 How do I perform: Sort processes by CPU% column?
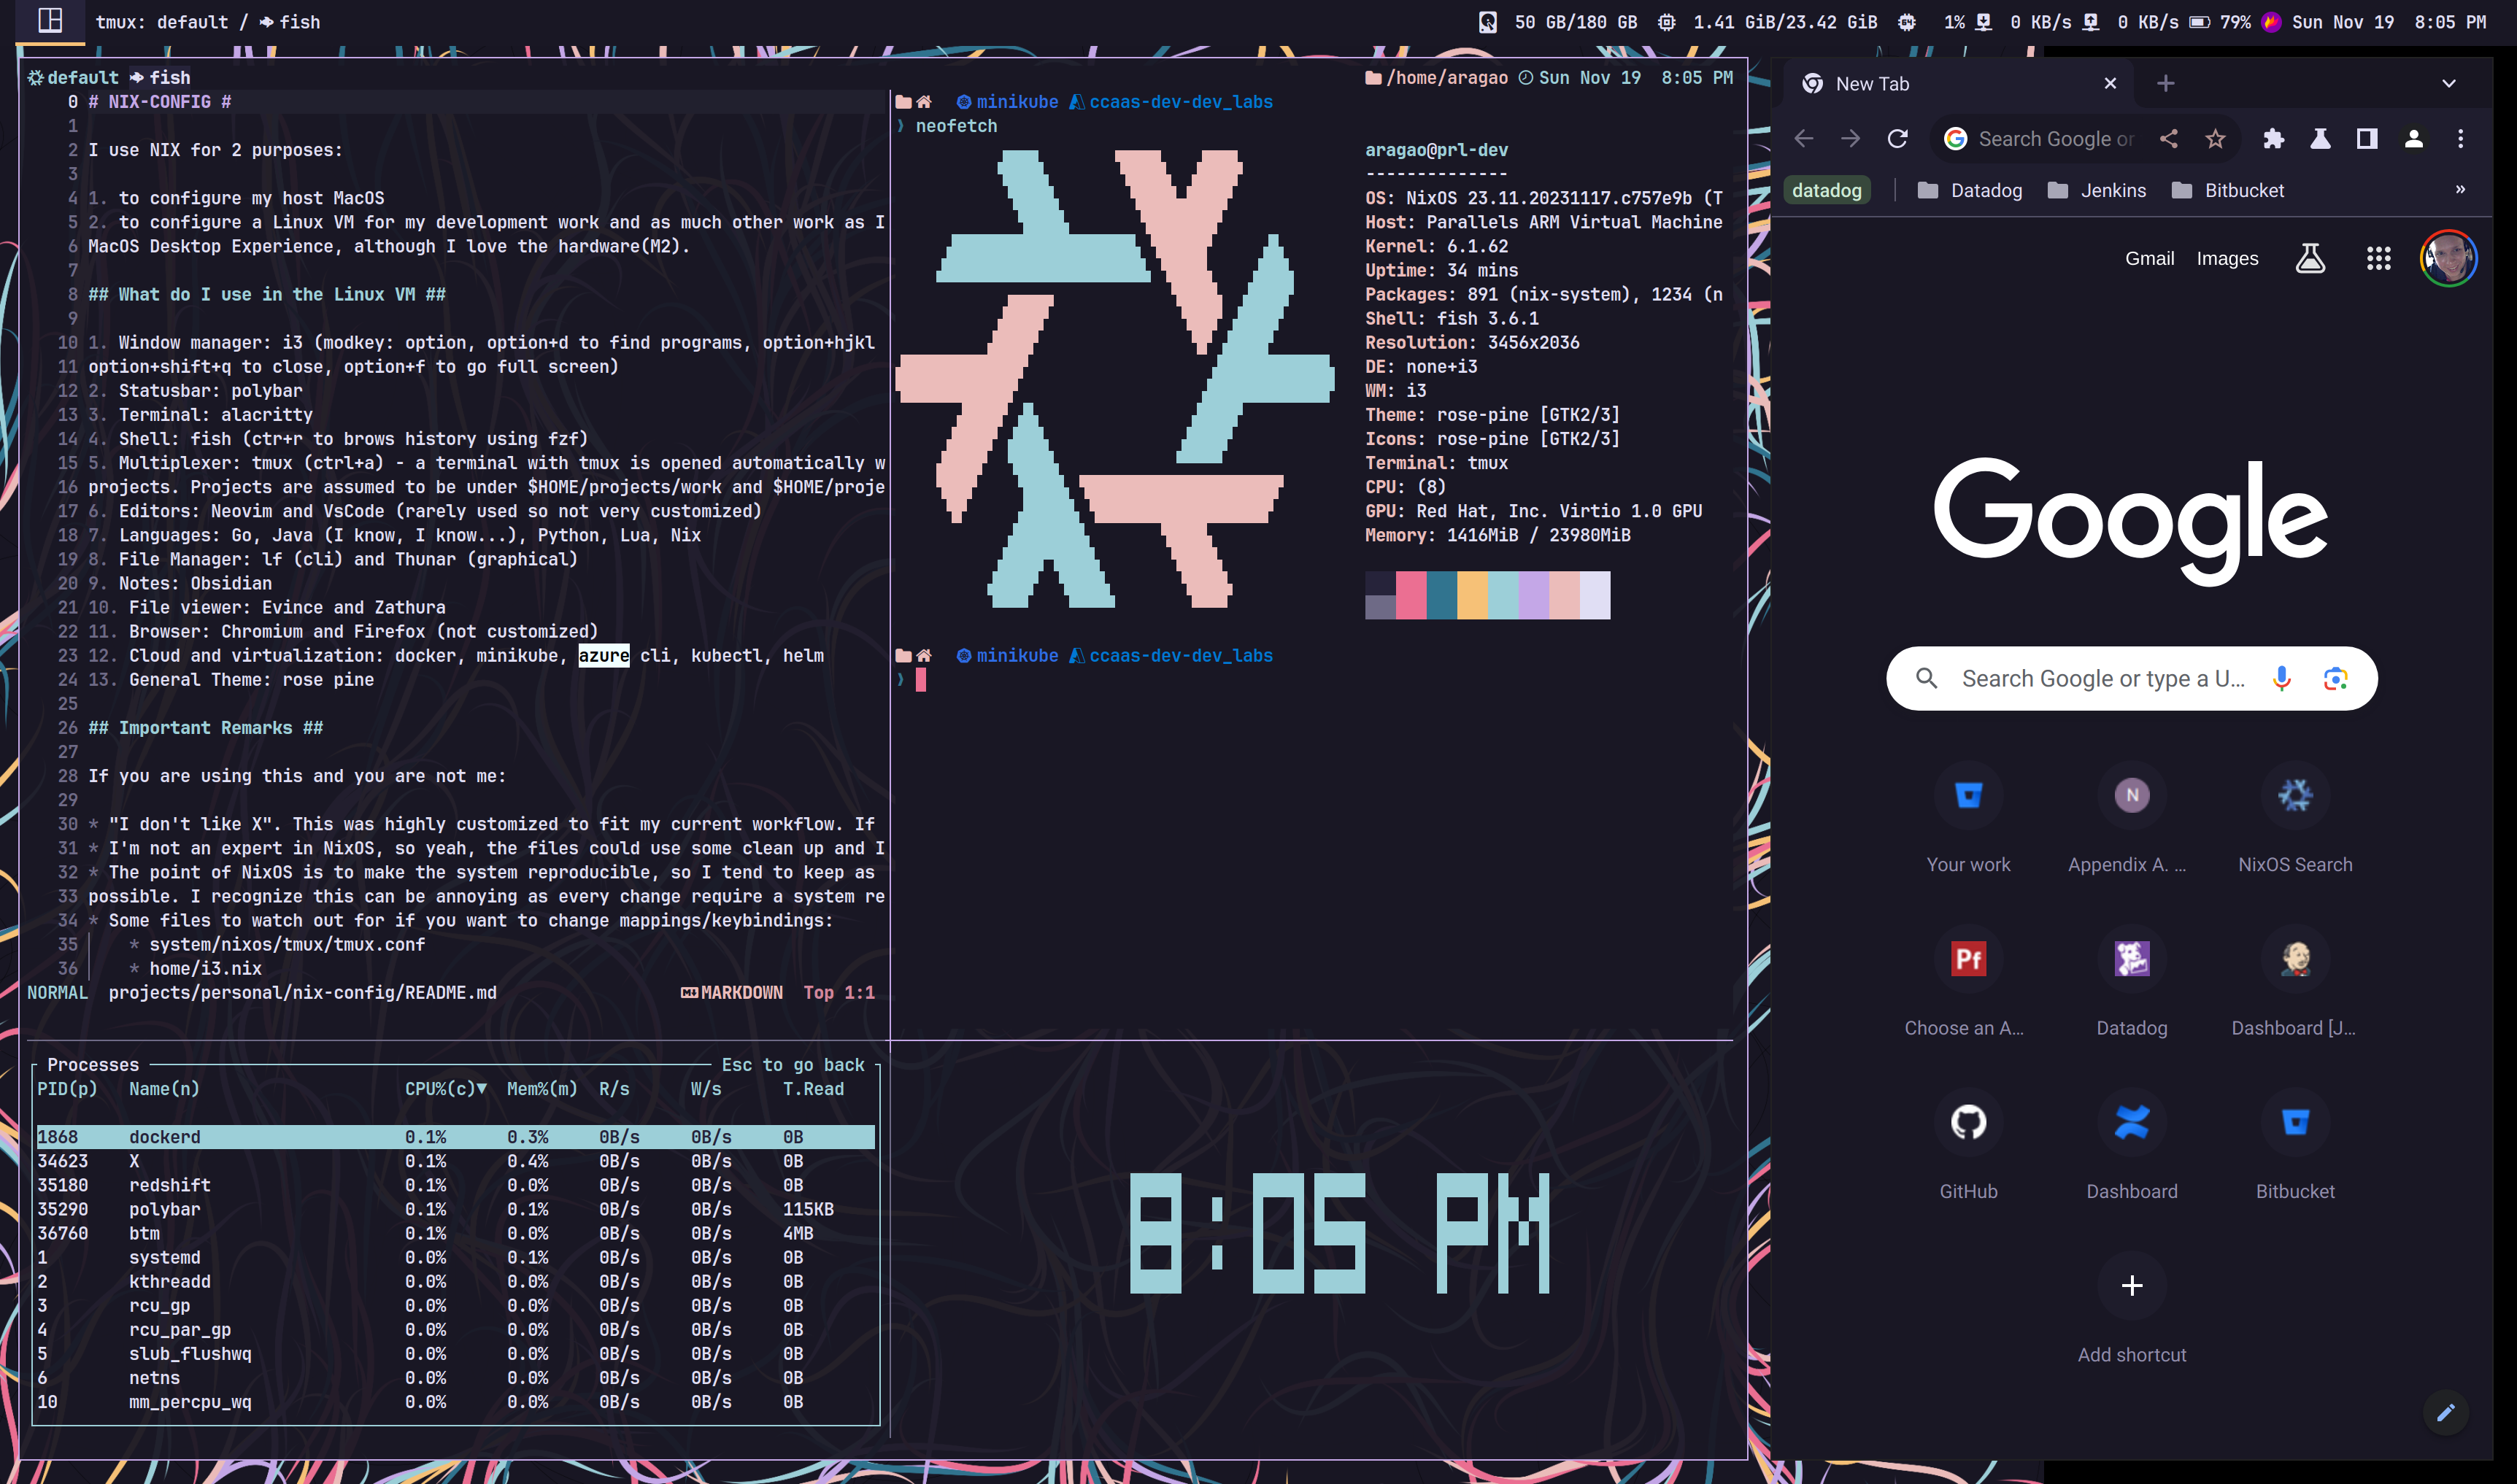[x=444, y=1089]
